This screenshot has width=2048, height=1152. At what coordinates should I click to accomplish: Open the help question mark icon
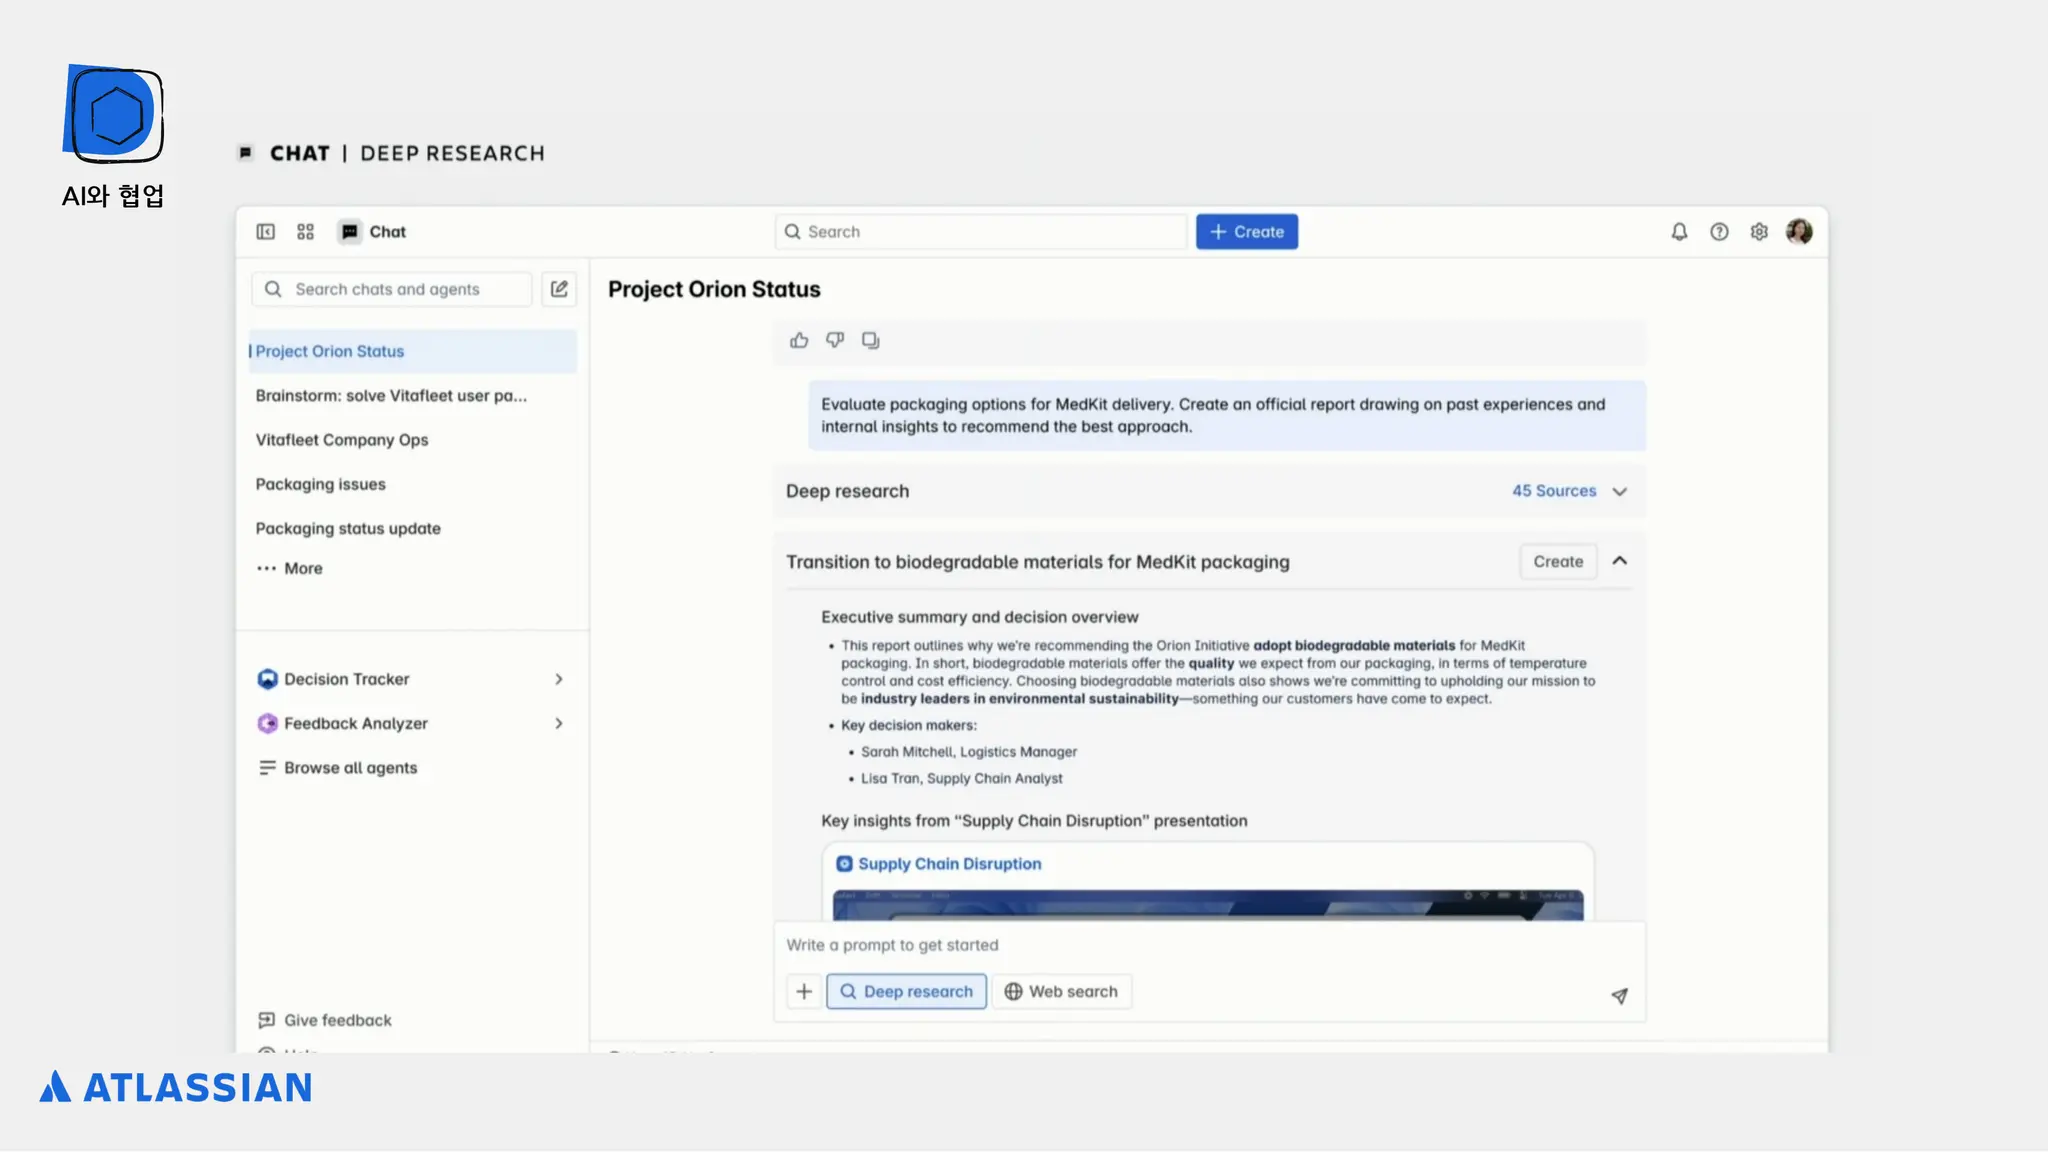point(1719,232)
